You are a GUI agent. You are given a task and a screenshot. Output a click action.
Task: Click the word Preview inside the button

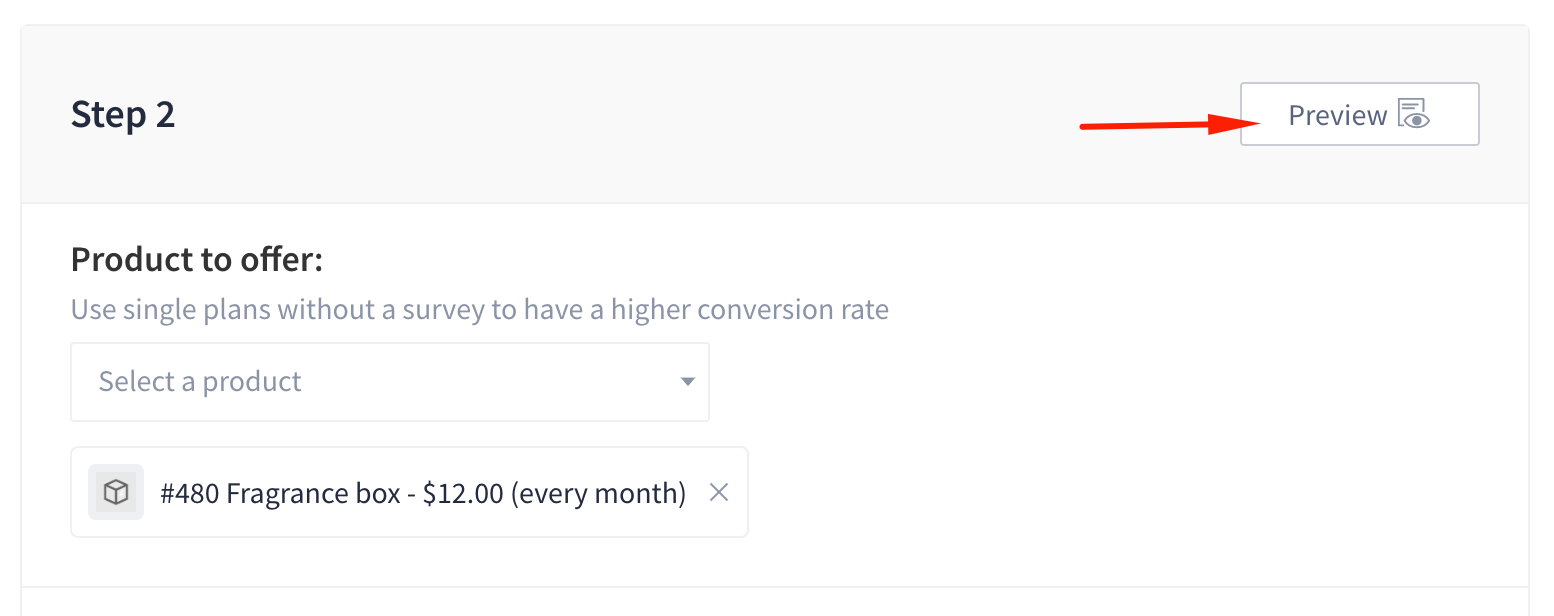pyautogui.click(x=1338, y=115)
